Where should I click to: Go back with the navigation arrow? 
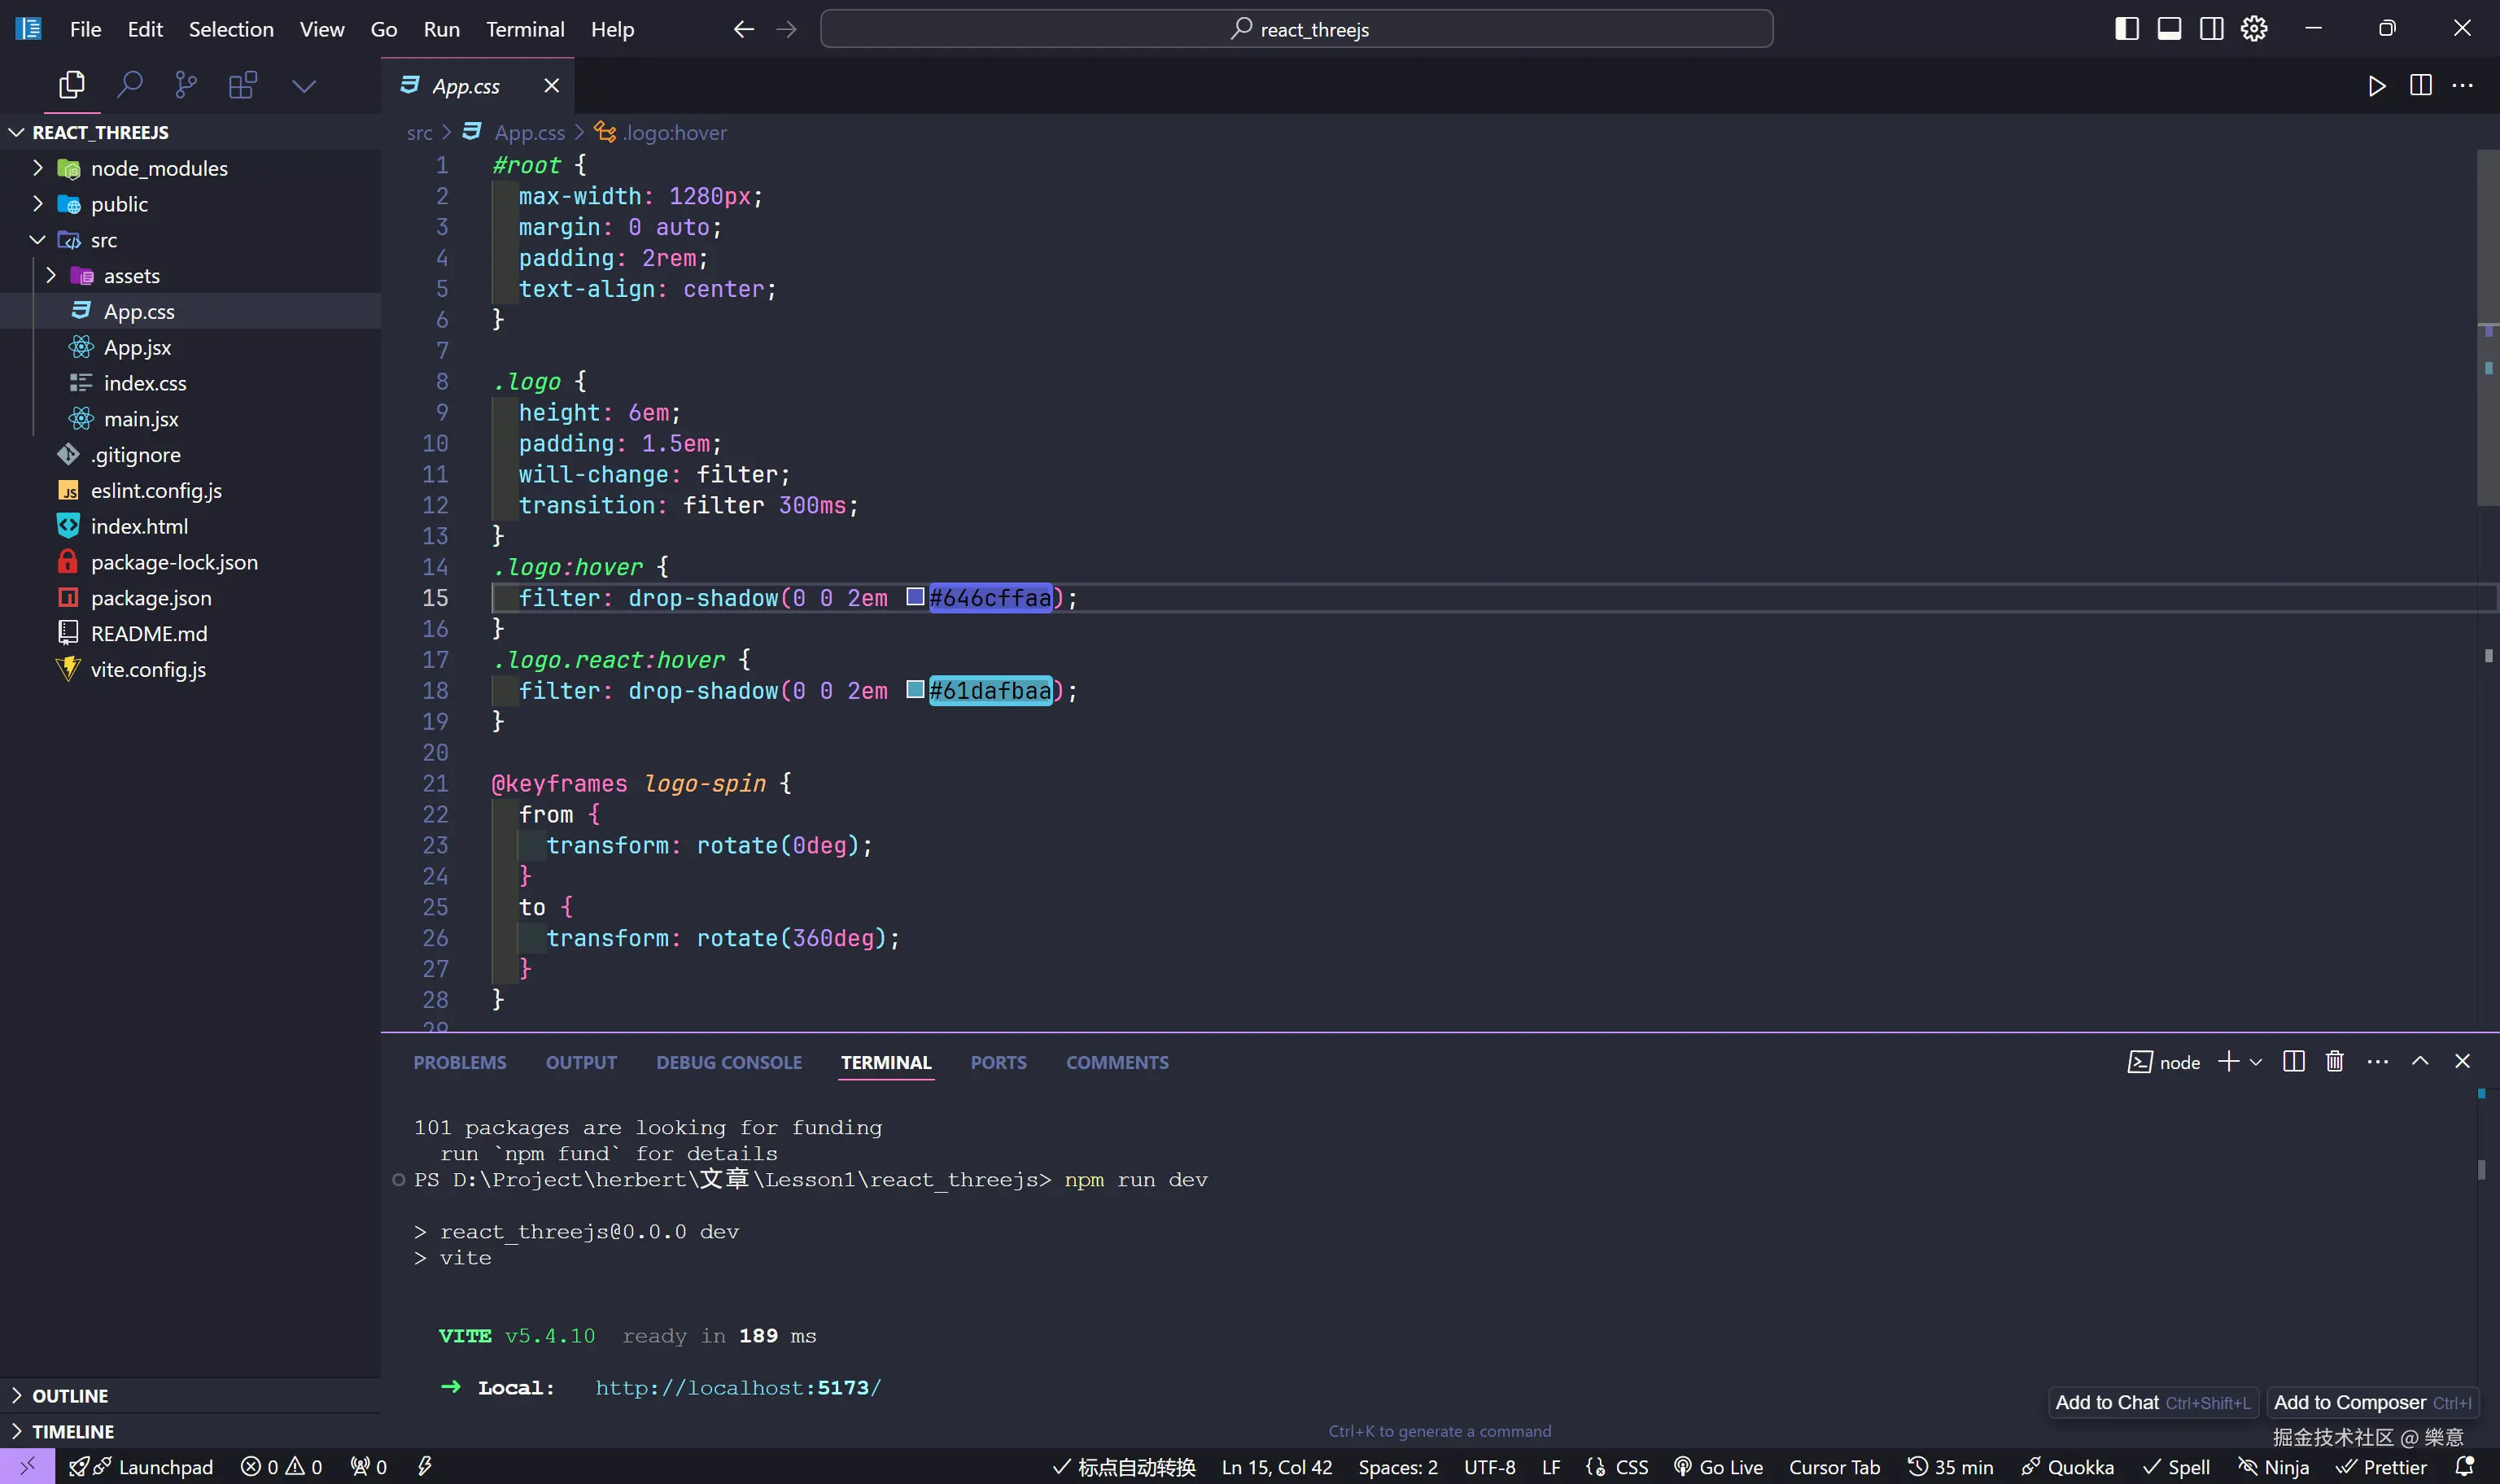point(743,29)
